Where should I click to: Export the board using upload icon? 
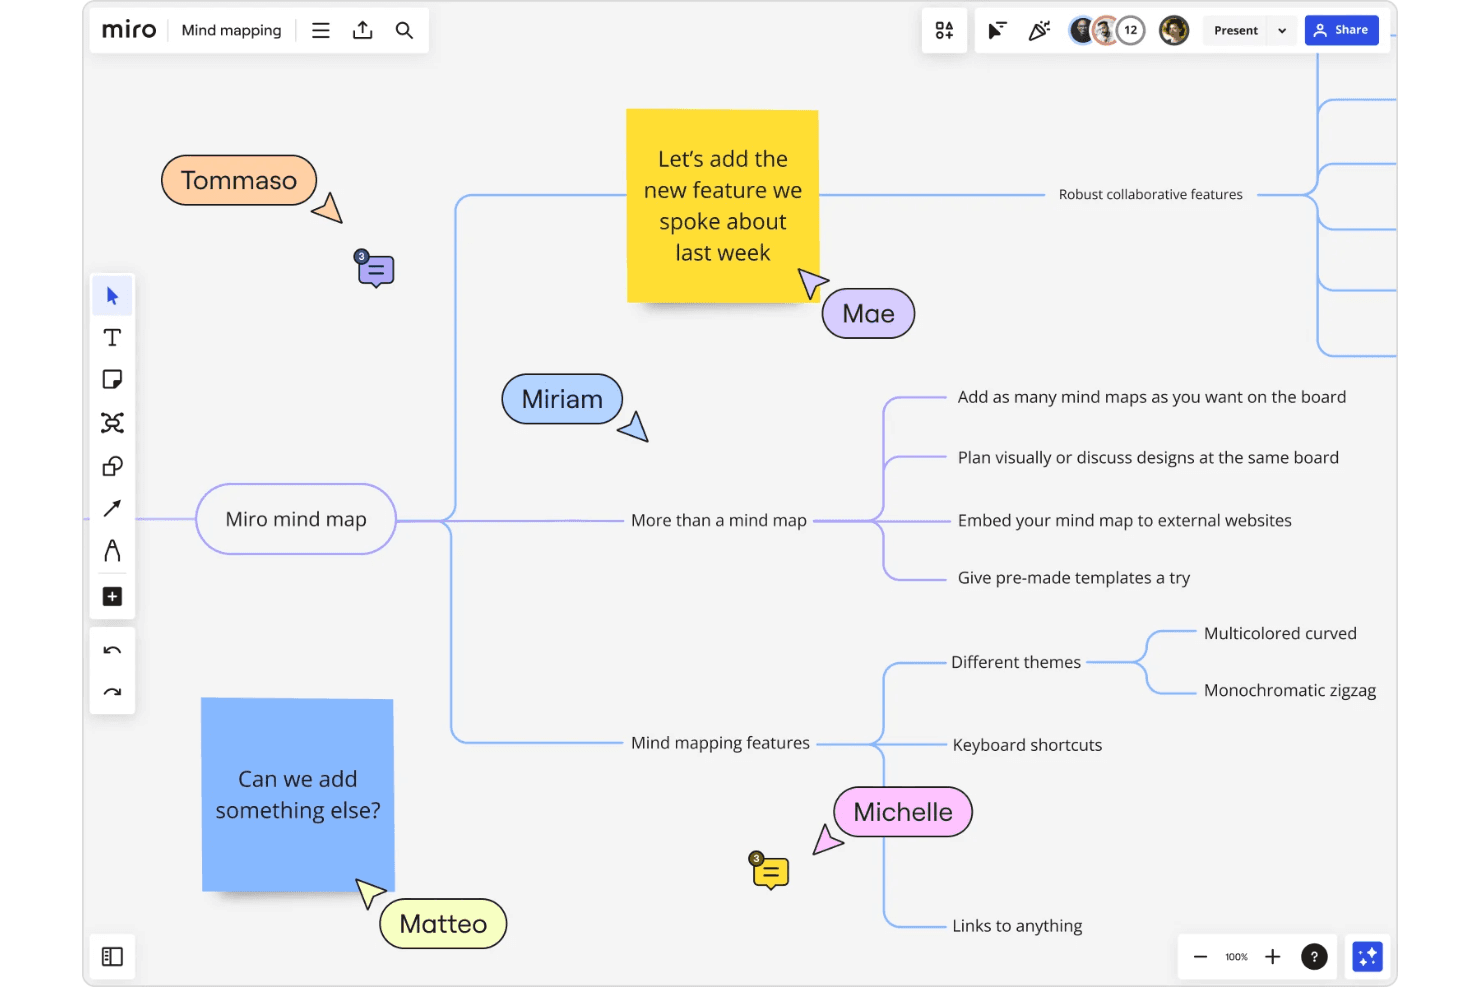pos(363,30)
